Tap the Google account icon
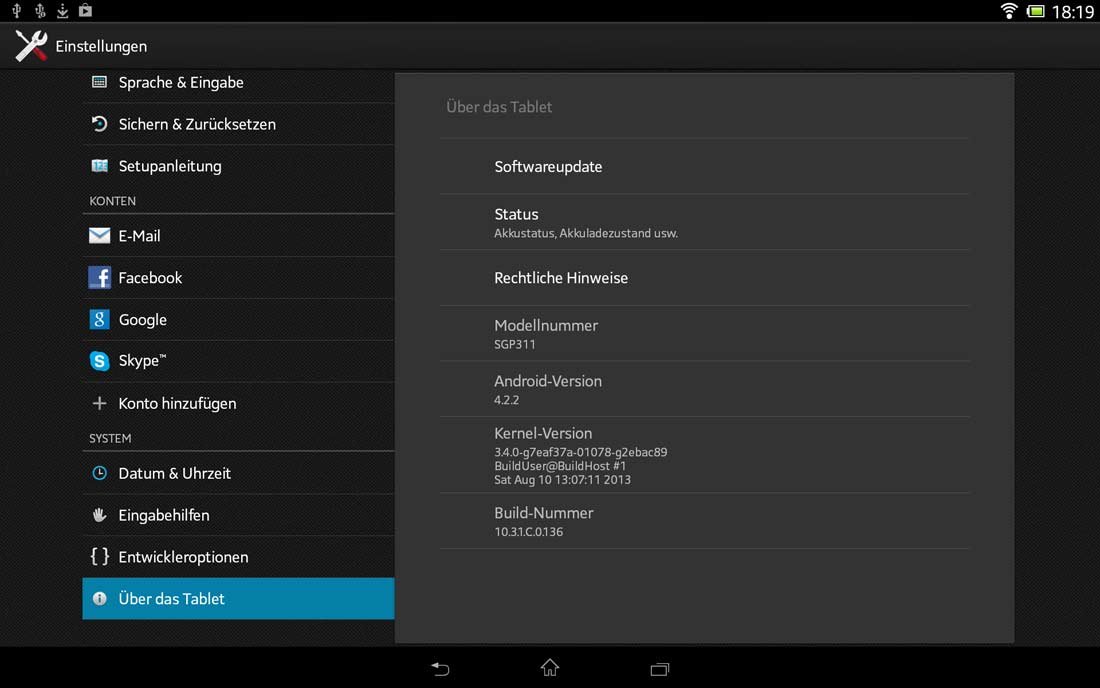This screenshot has height=688, width=1100. [100, 319]
